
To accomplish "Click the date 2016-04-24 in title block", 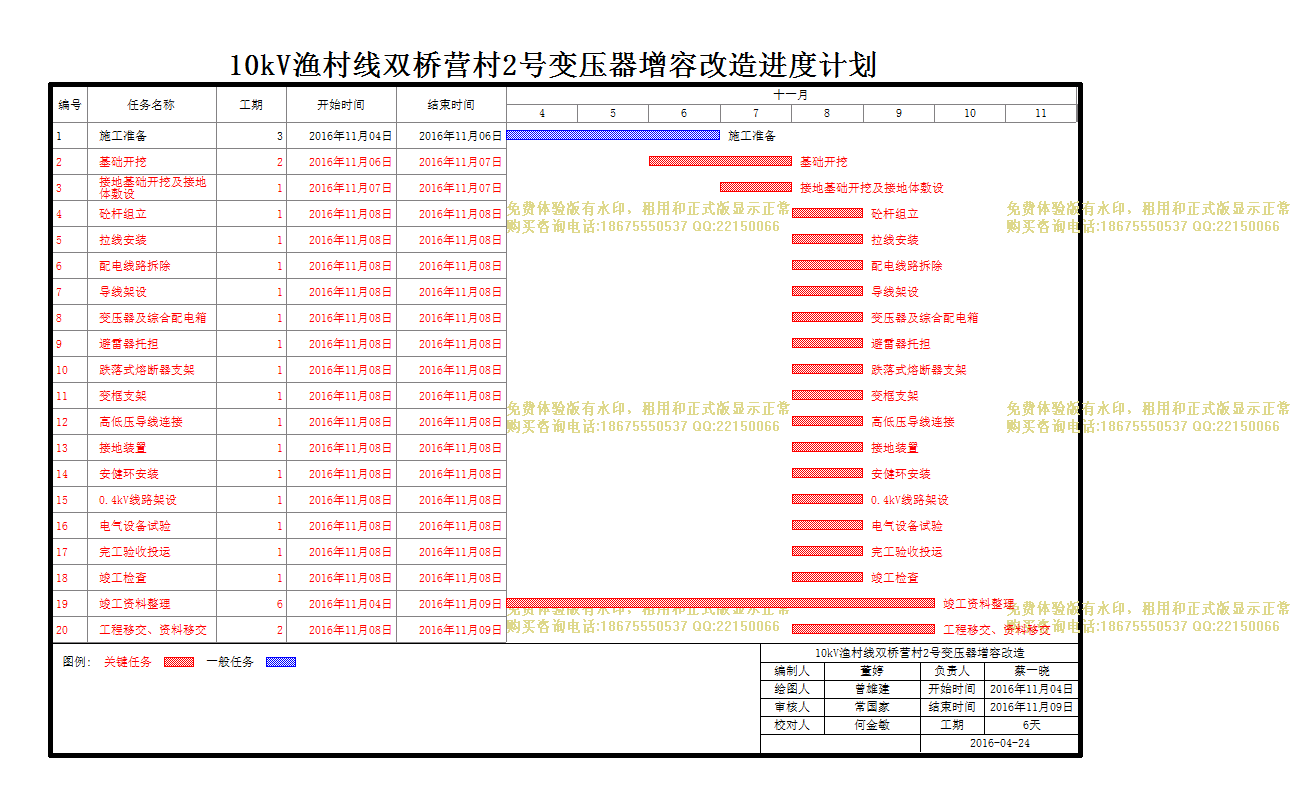I will [x=1000, y=743].
